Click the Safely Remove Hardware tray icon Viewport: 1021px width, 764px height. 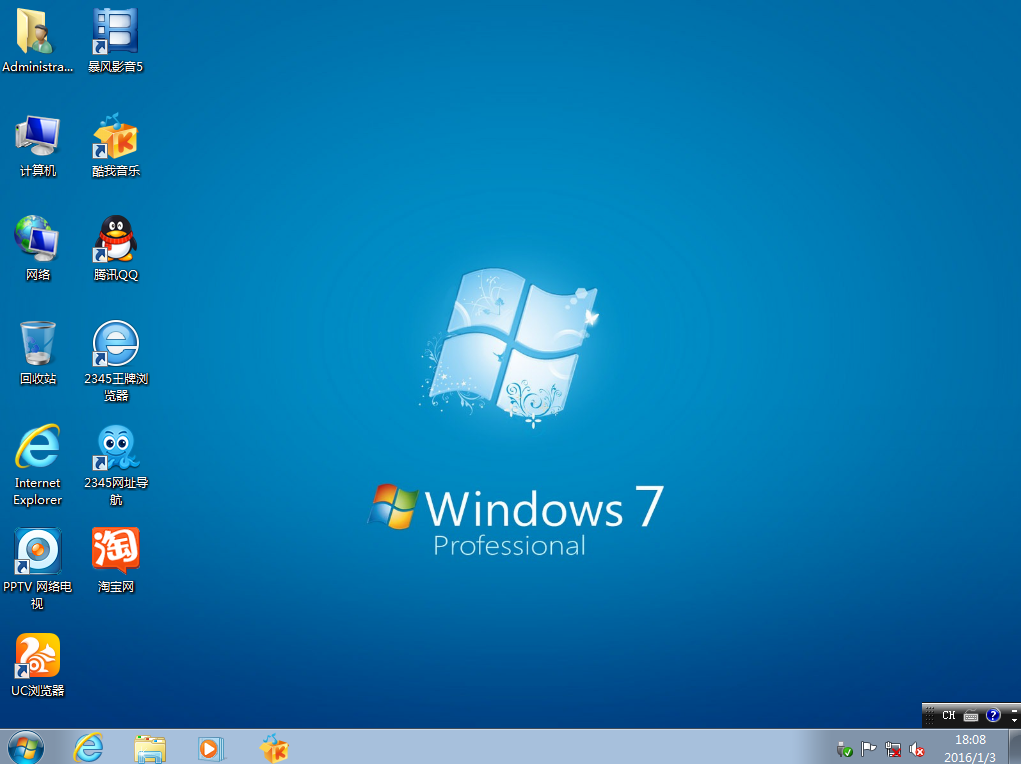845,750
